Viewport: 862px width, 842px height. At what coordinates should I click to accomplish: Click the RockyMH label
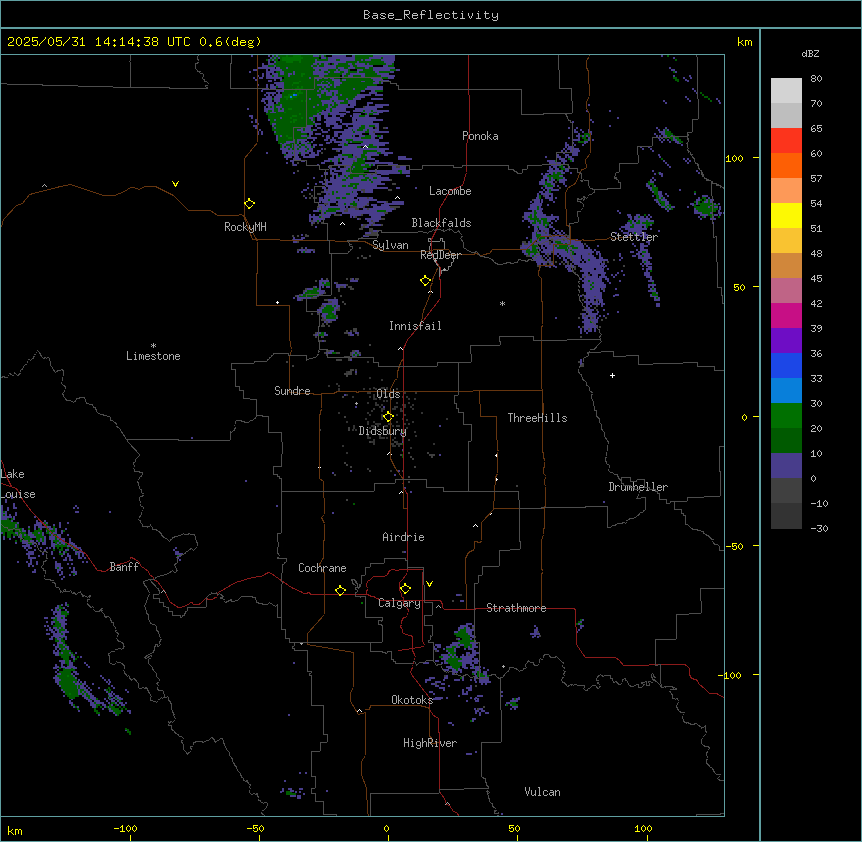point(245,227)
